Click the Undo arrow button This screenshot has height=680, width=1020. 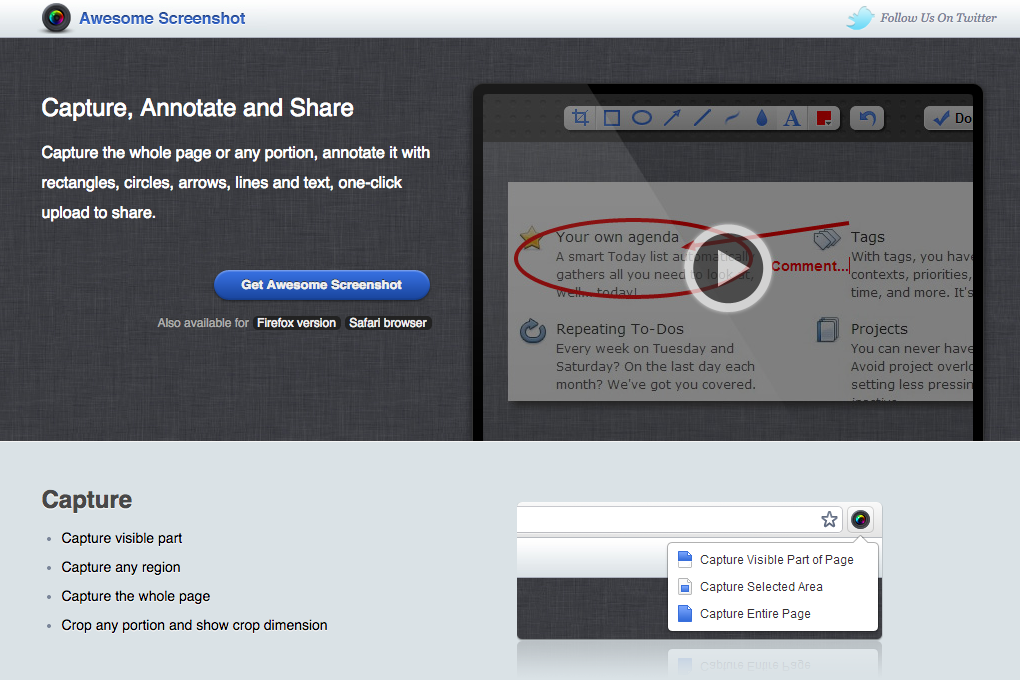click(x=867, y=118)
